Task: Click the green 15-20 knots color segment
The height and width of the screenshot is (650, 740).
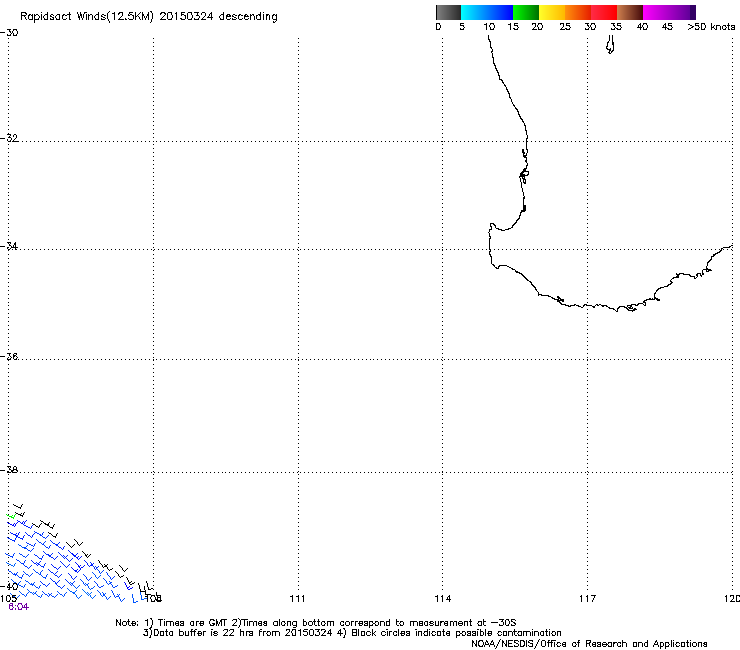Action: [x=526, y=12]
